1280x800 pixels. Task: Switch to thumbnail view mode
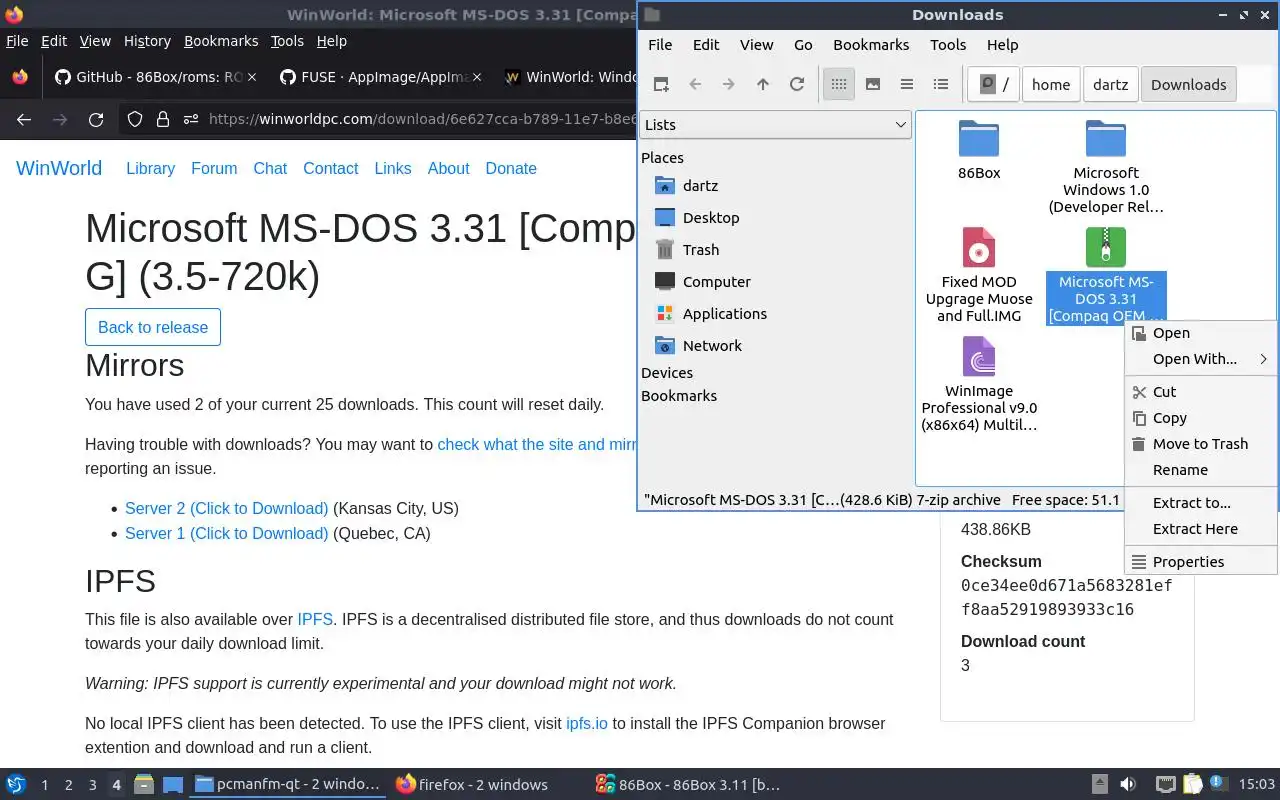tap(873, 85)
